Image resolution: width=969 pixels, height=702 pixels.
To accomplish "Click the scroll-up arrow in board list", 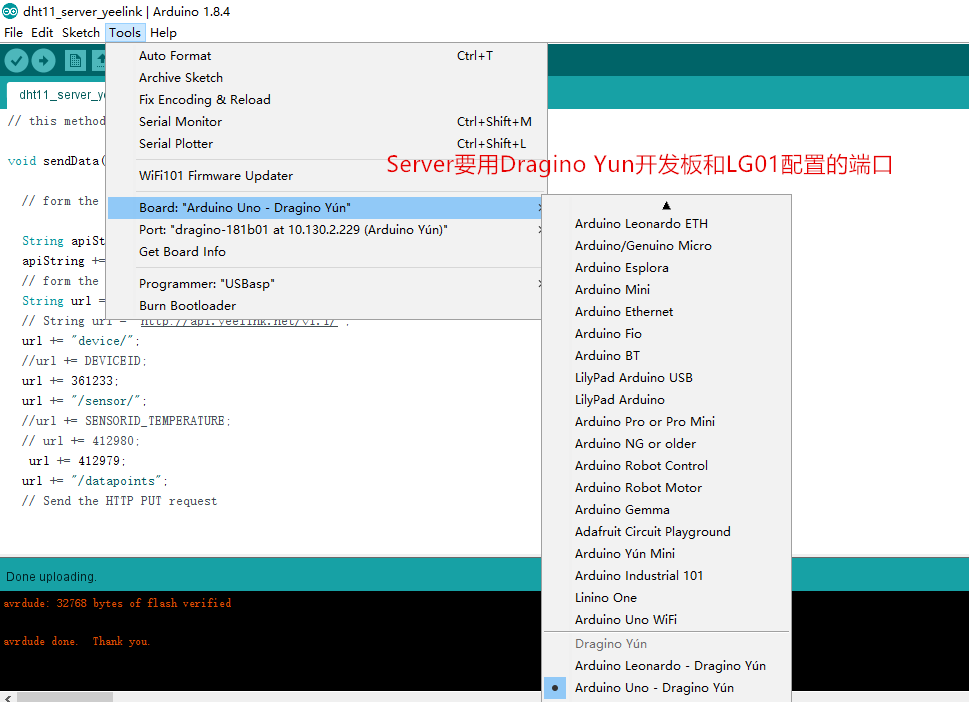I will point(666,205).
